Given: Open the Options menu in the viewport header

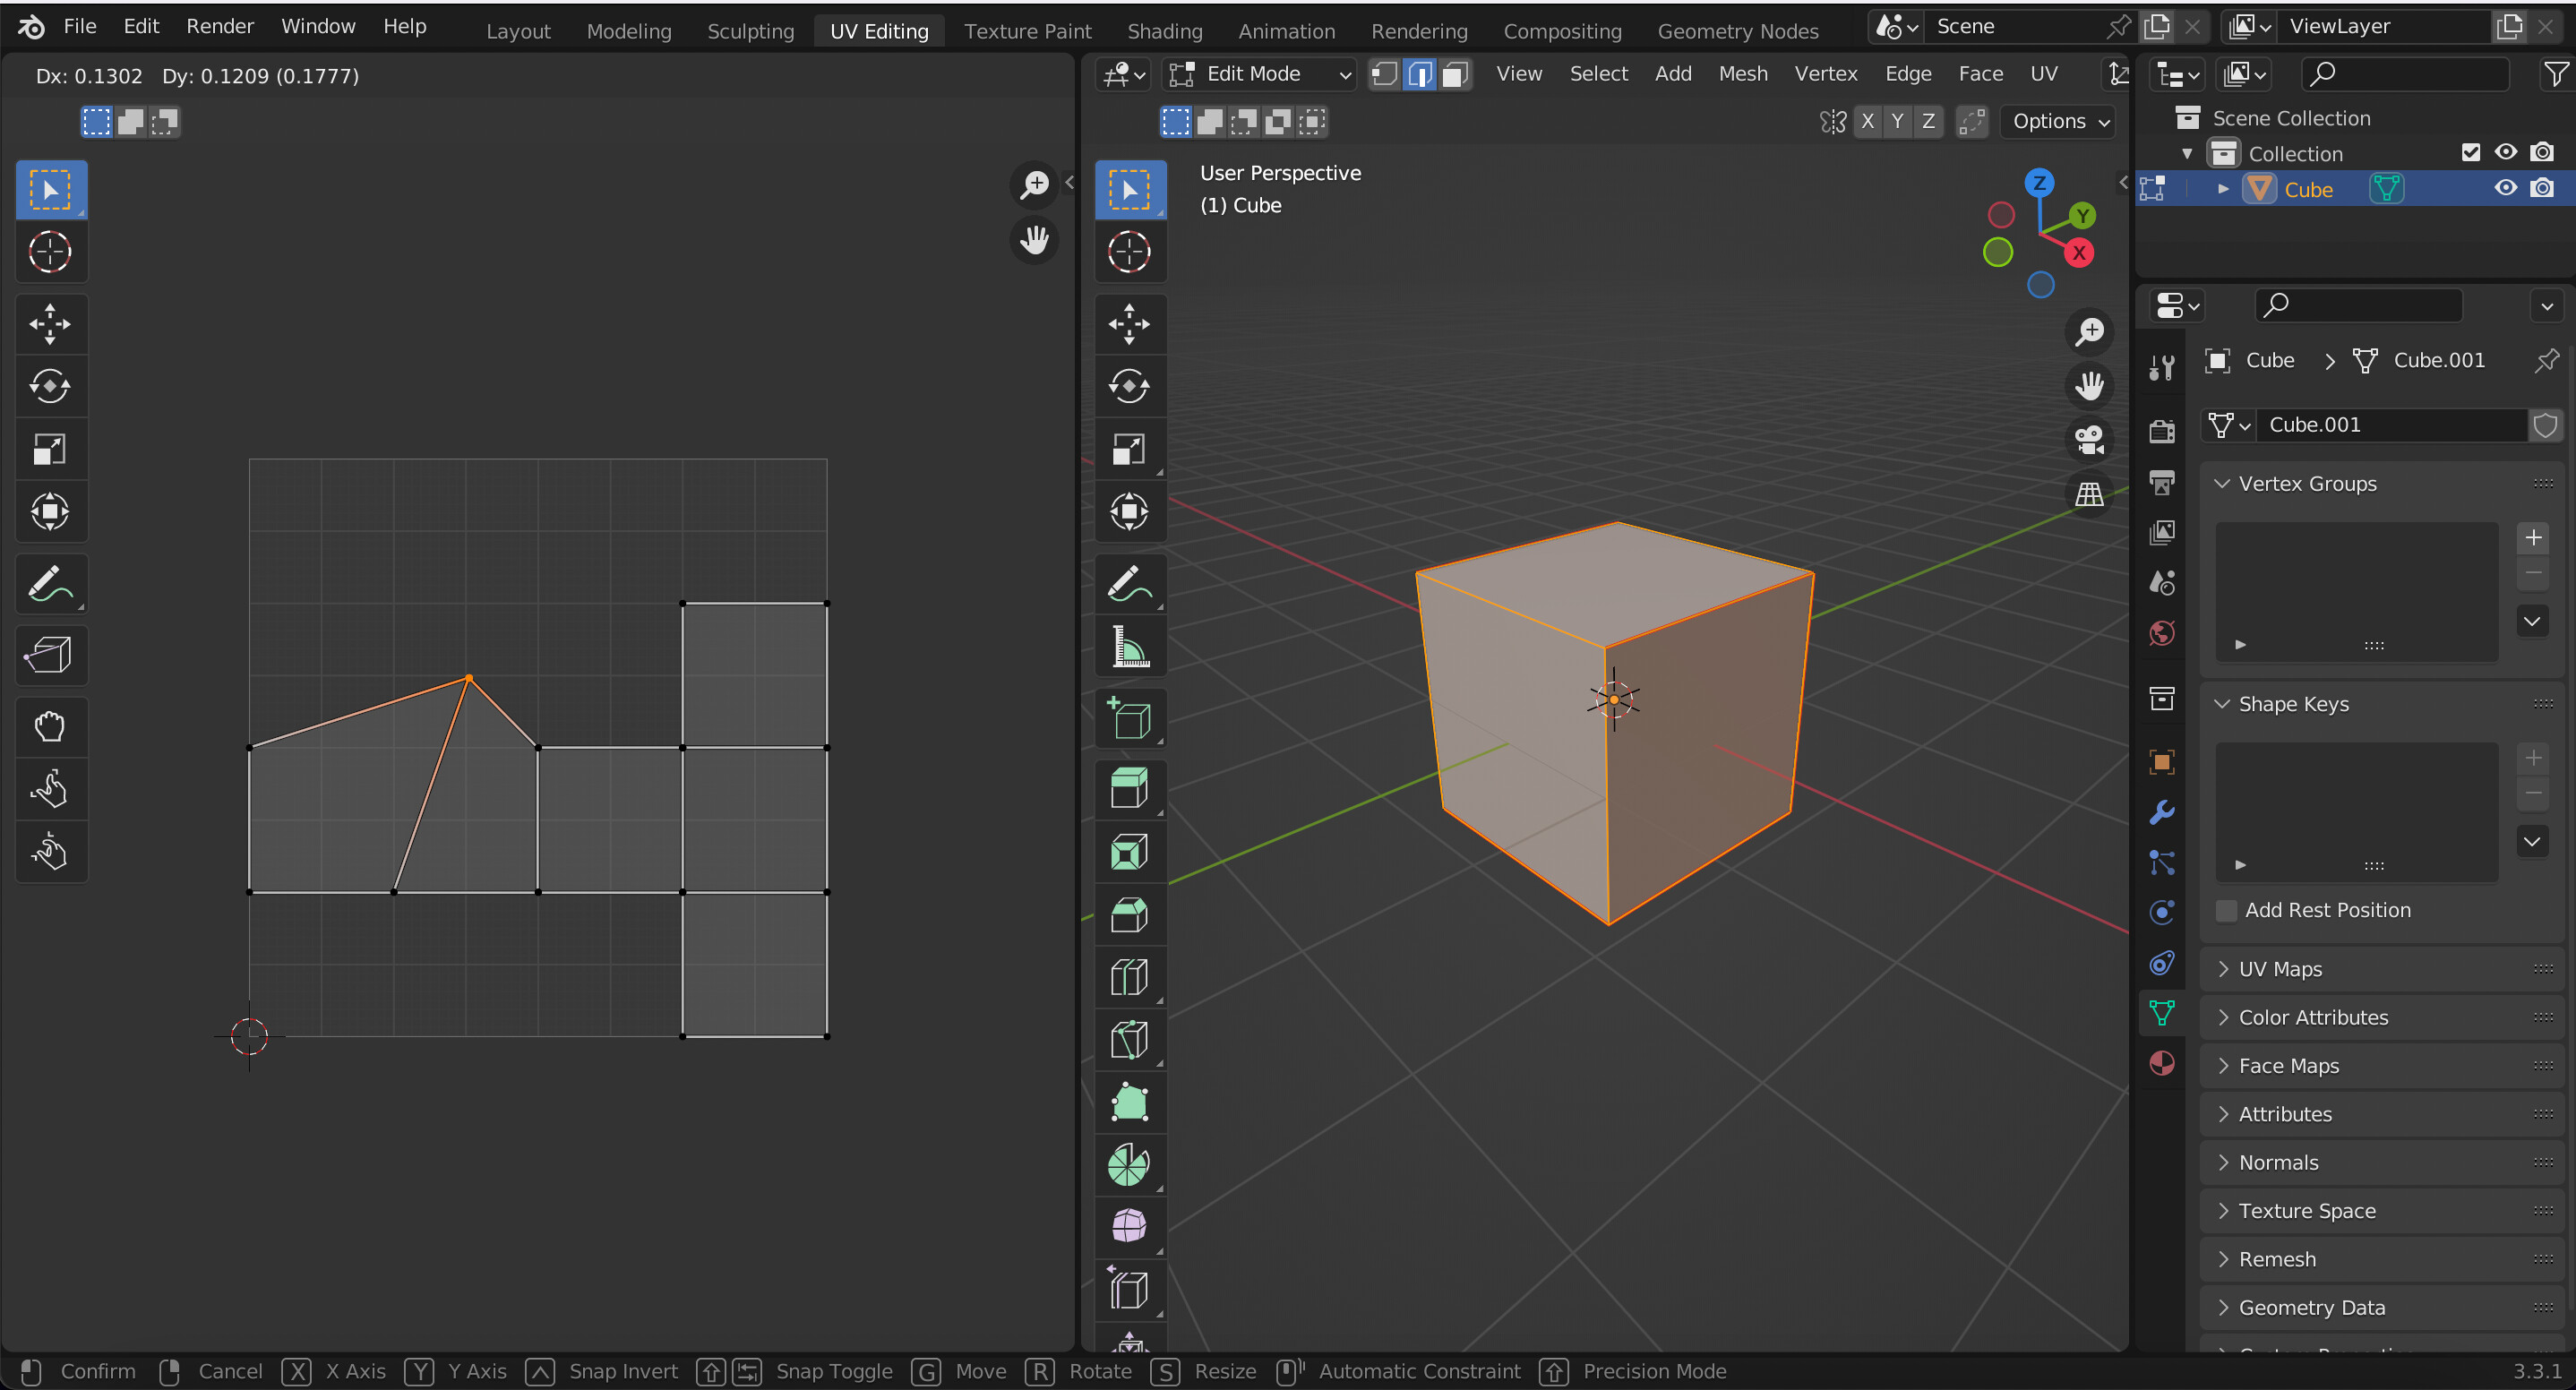Looking at the screenshot, I should pos(2056,121).
